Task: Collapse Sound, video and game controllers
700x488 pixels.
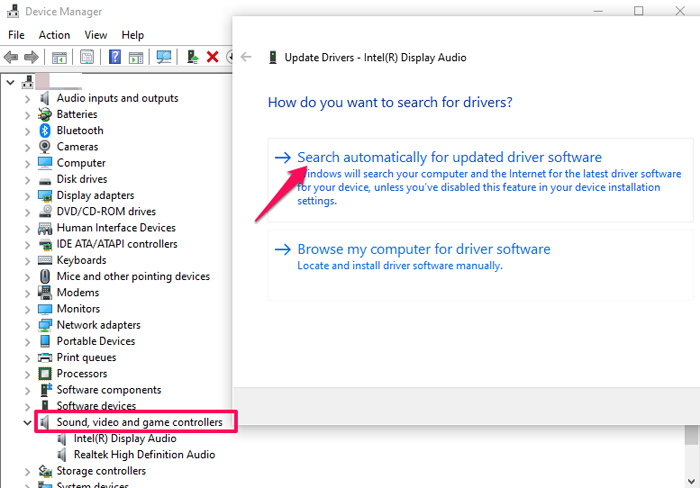Action: tap(28, 422)
